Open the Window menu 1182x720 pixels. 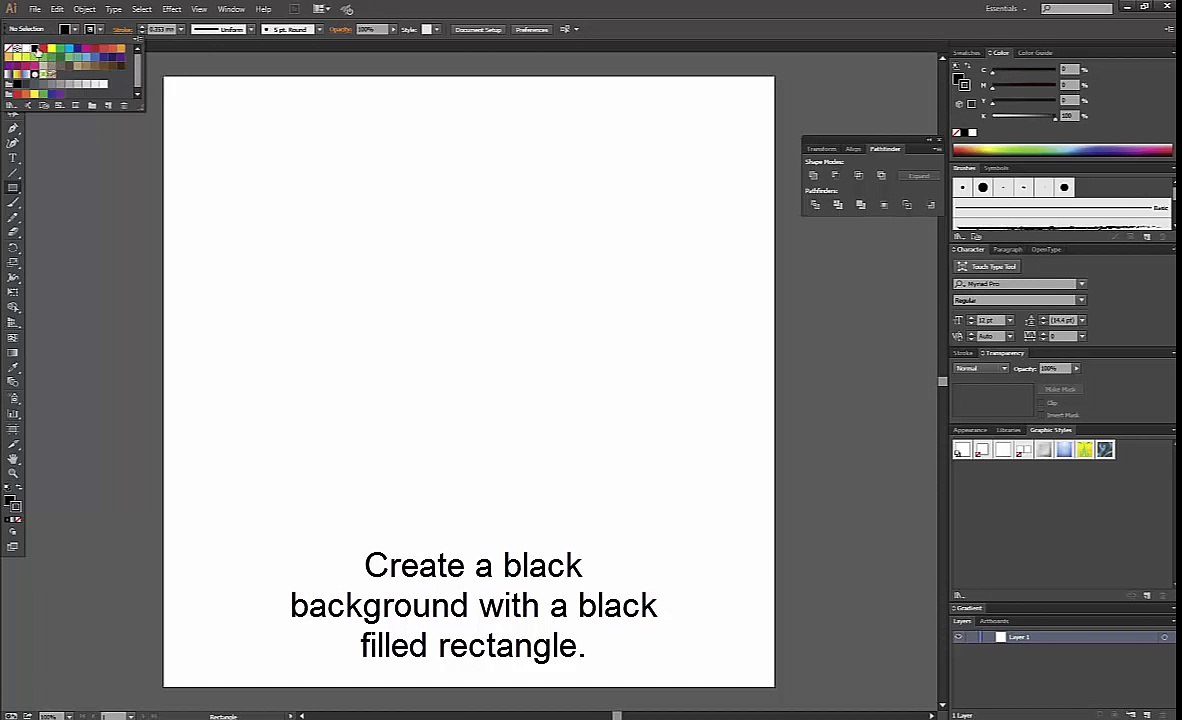coord(231,9)
